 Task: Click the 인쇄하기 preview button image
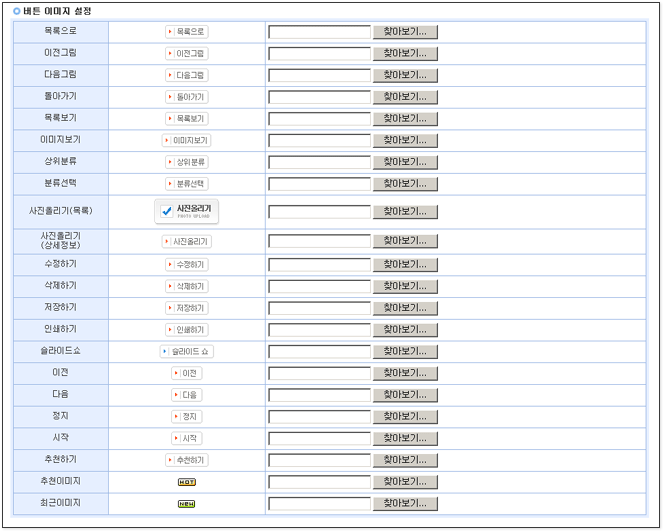186,330
